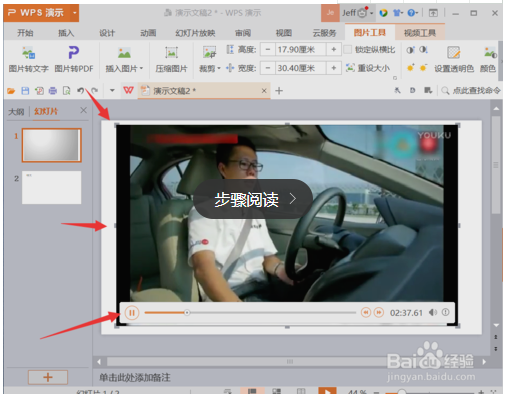Open the 开始 ribbon tab

[25, 33]
